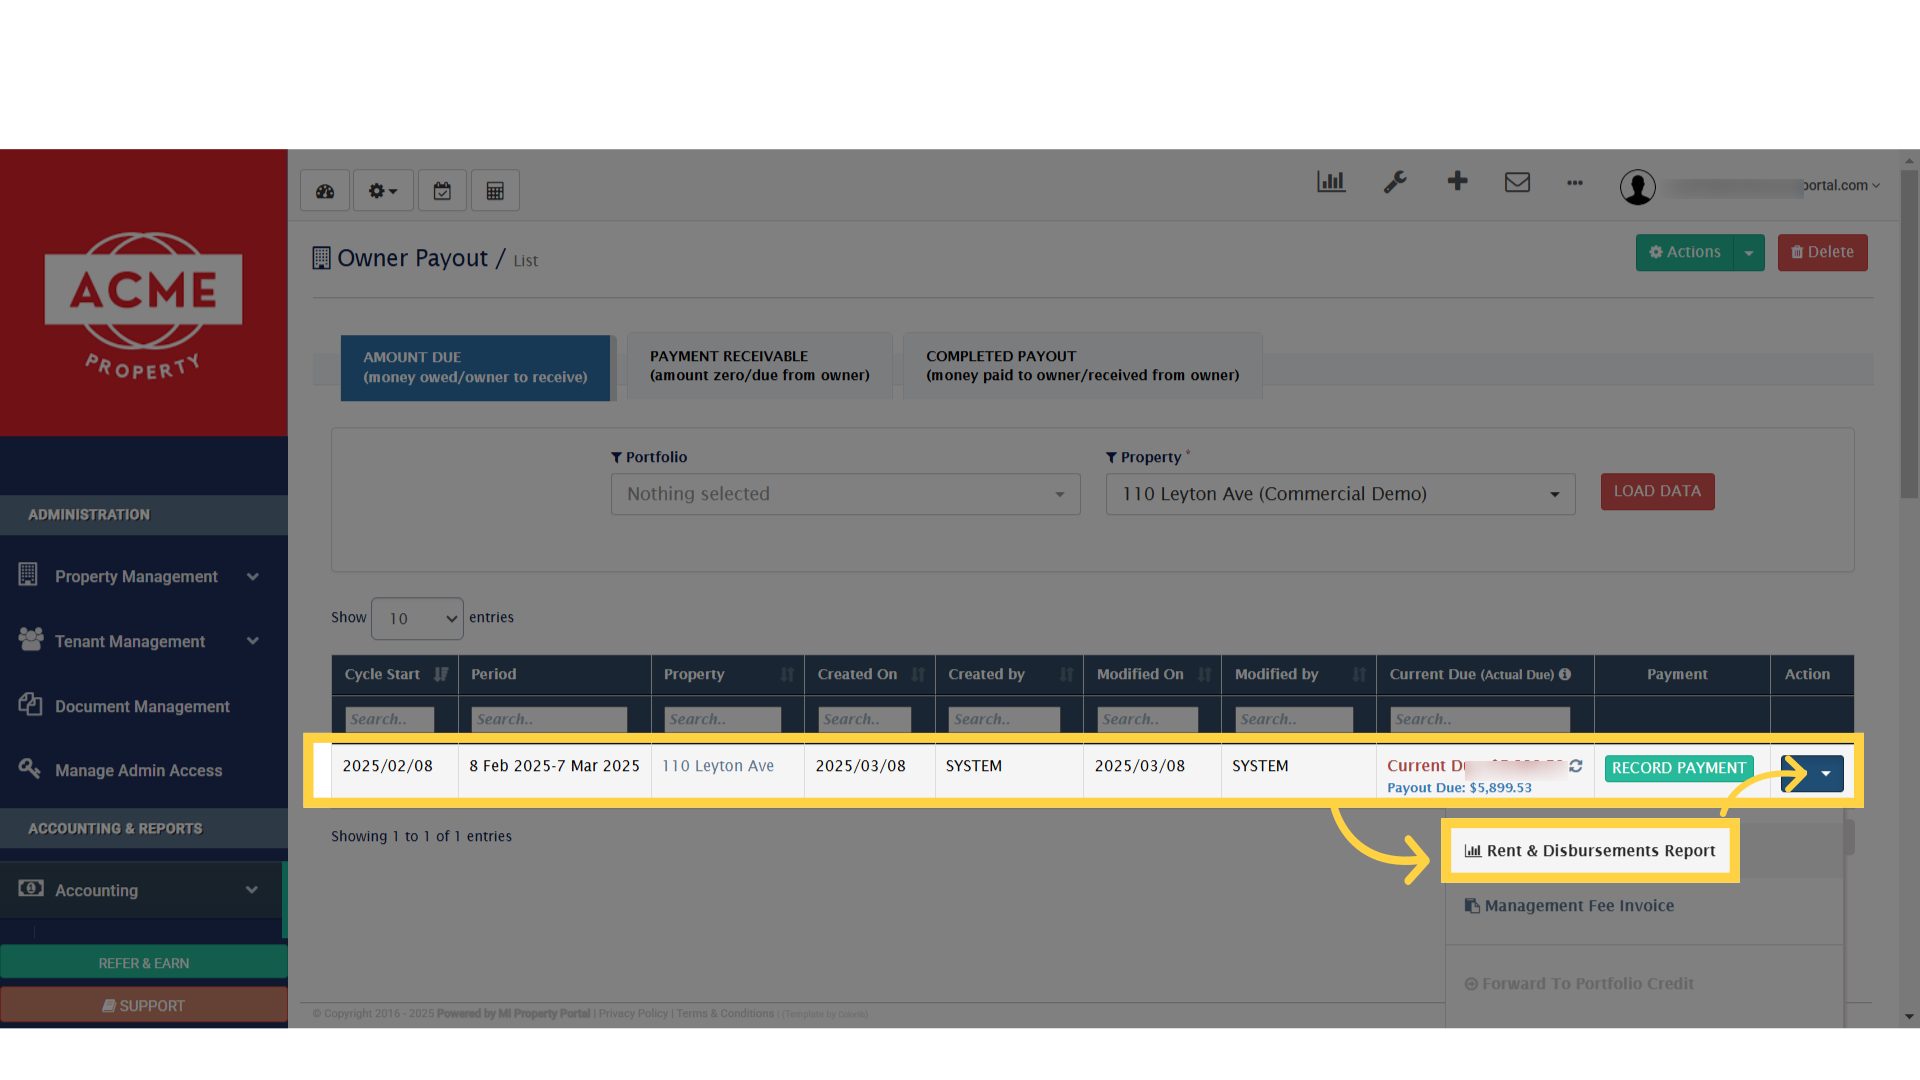
Task: Select Rent & Disbursements Report
Action: tap(1590, 851)
